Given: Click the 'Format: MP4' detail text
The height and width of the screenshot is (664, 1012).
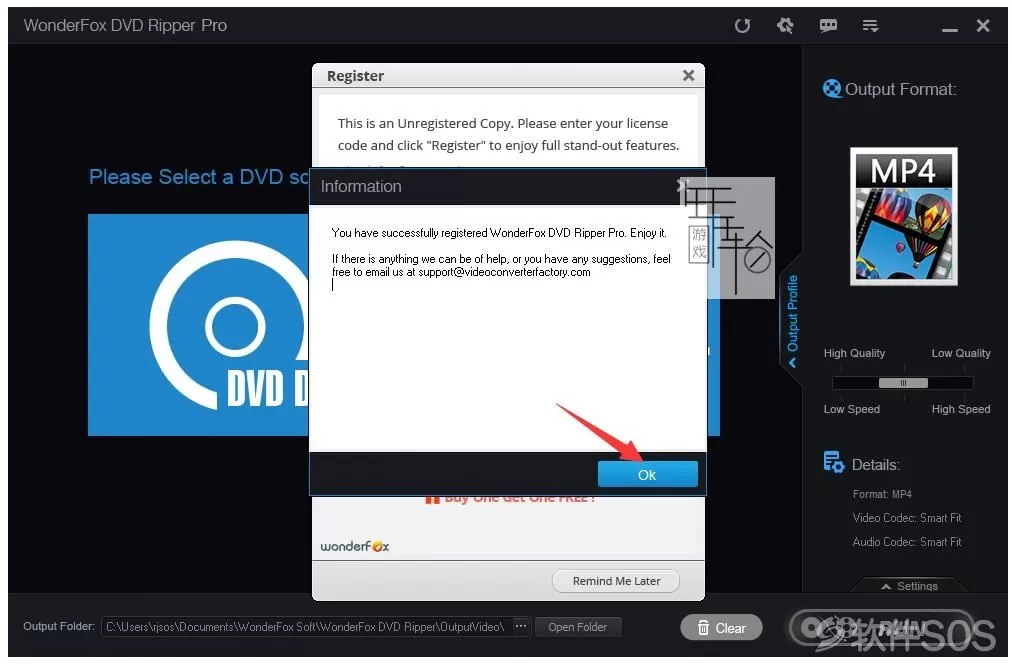Looking at the screenshot, I should [x=882, y=494].
